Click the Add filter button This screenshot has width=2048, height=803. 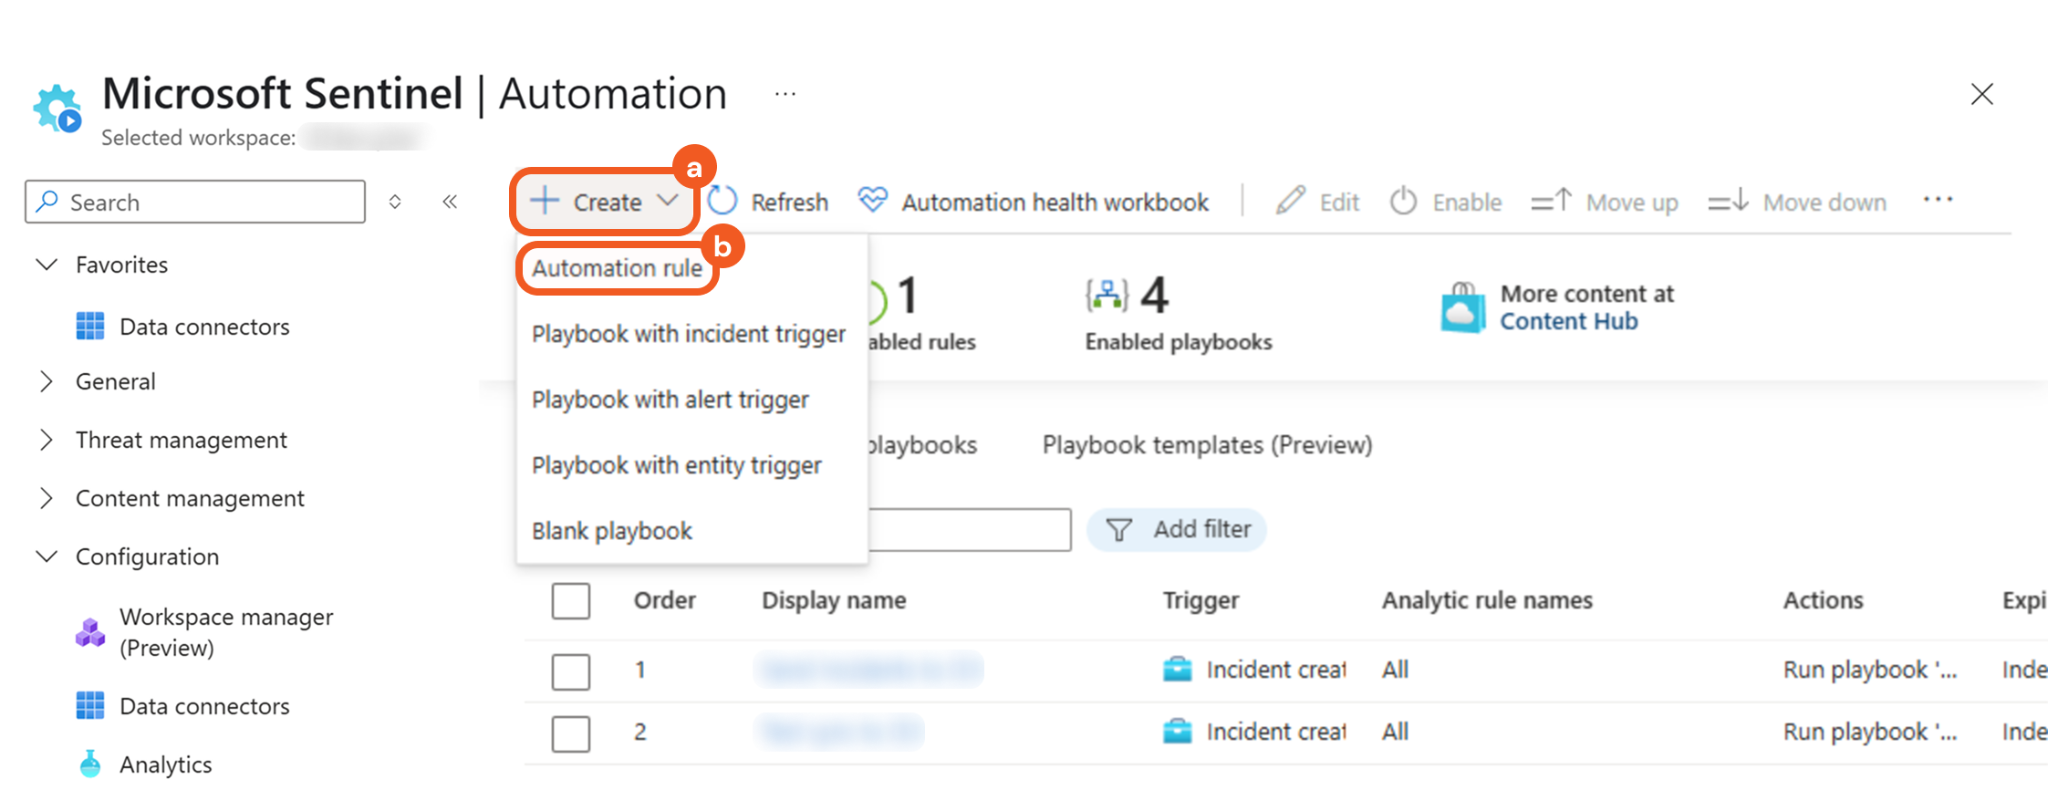coord(1177,529)
